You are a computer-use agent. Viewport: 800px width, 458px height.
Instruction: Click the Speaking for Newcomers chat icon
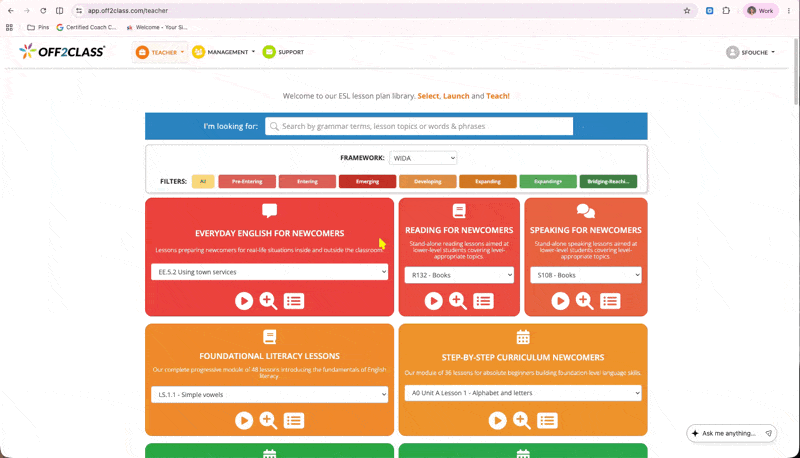tap(586, 211)
